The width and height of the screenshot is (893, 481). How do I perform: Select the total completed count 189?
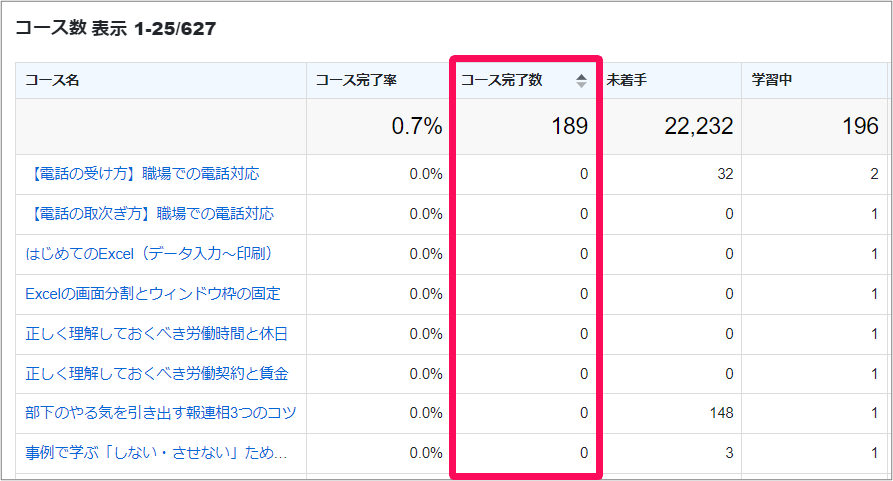pyautogui.click(x=570, y=126)
